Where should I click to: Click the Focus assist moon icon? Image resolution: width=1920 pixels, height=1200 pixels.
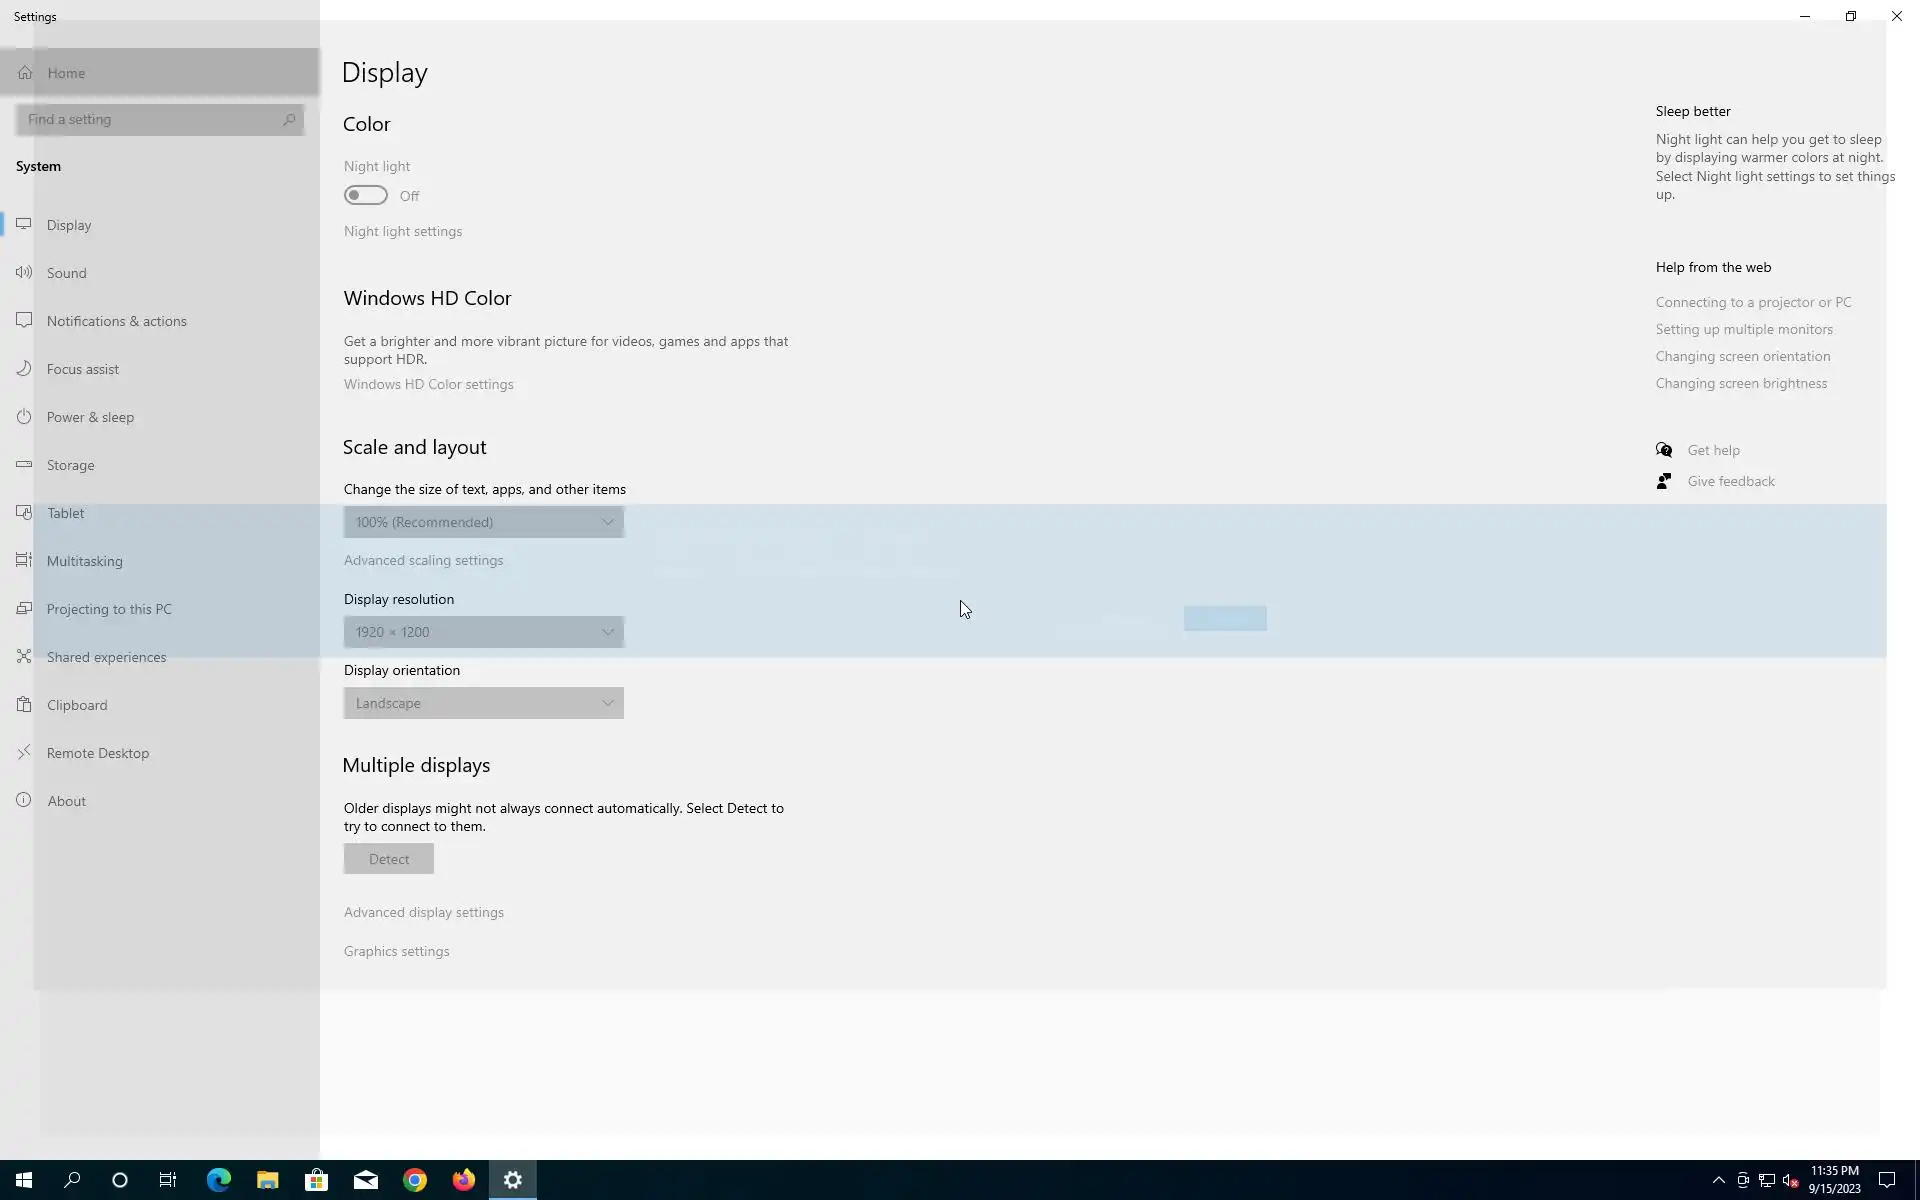[x=24, y=368]
